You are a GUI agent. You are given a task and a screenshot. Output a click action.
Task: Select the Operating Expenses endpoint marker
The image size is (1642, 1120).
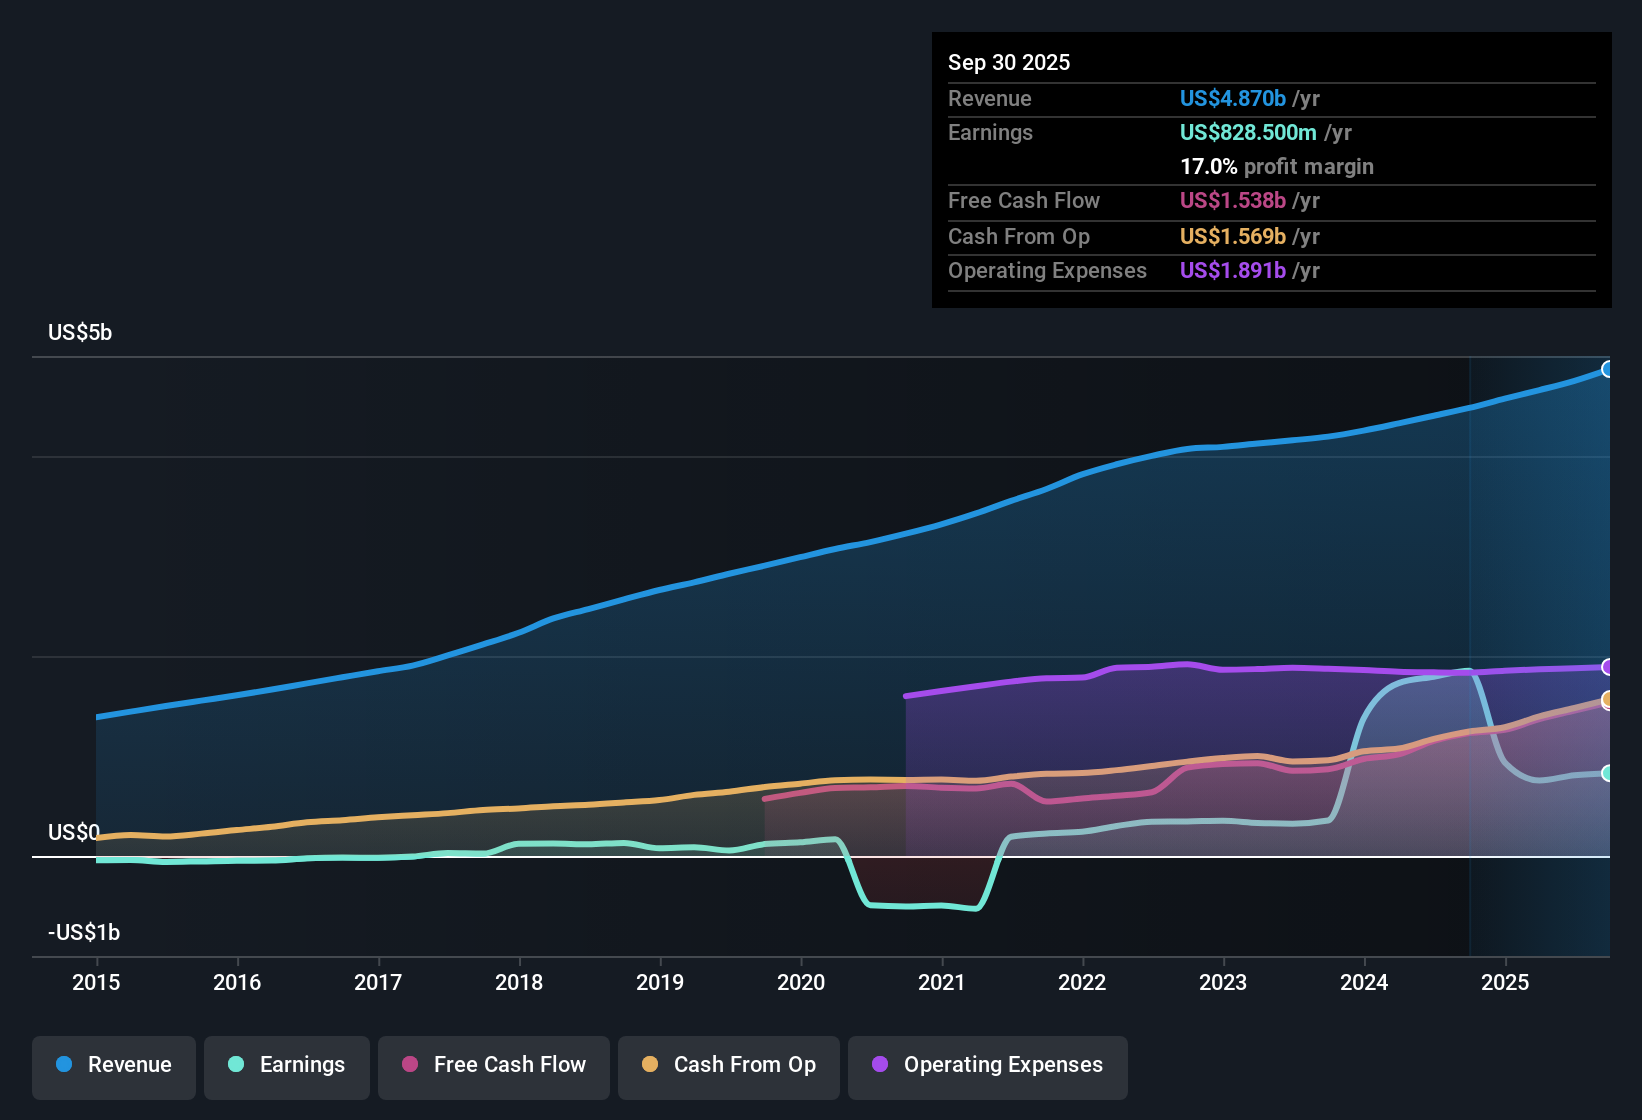[1607, 667]
